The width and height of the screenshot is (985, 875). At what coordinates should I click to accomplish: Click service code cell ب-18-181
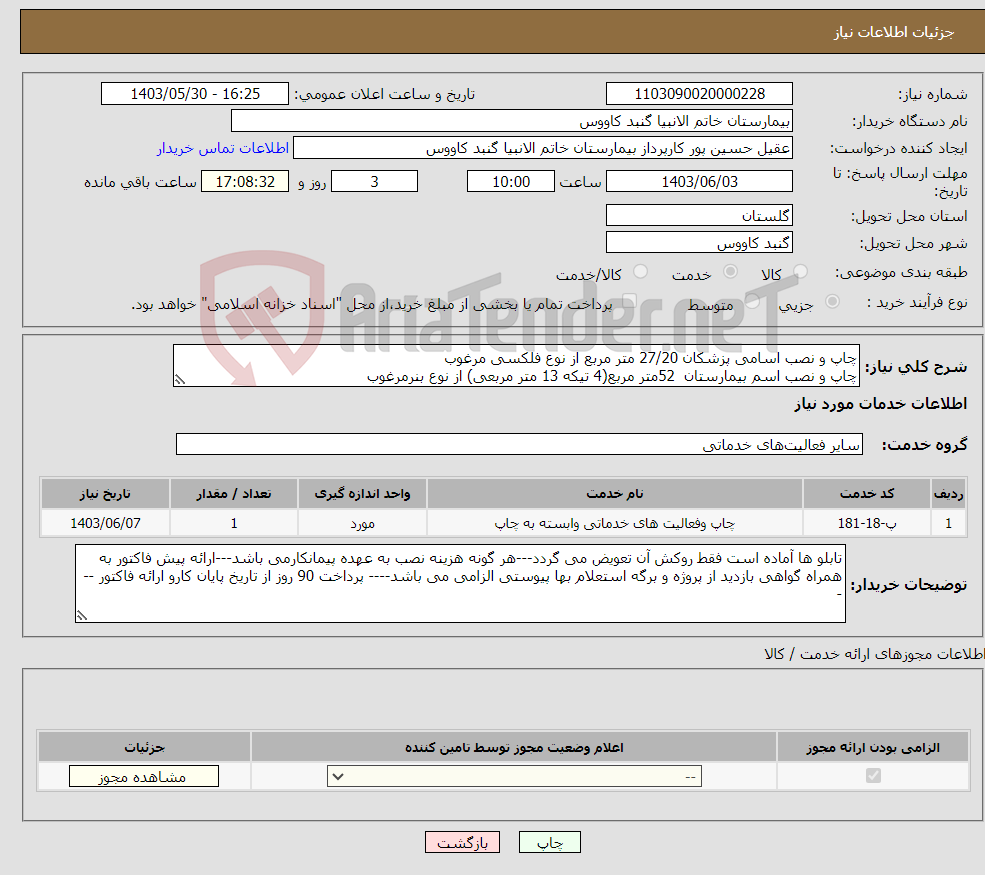[x=866, y=523]
